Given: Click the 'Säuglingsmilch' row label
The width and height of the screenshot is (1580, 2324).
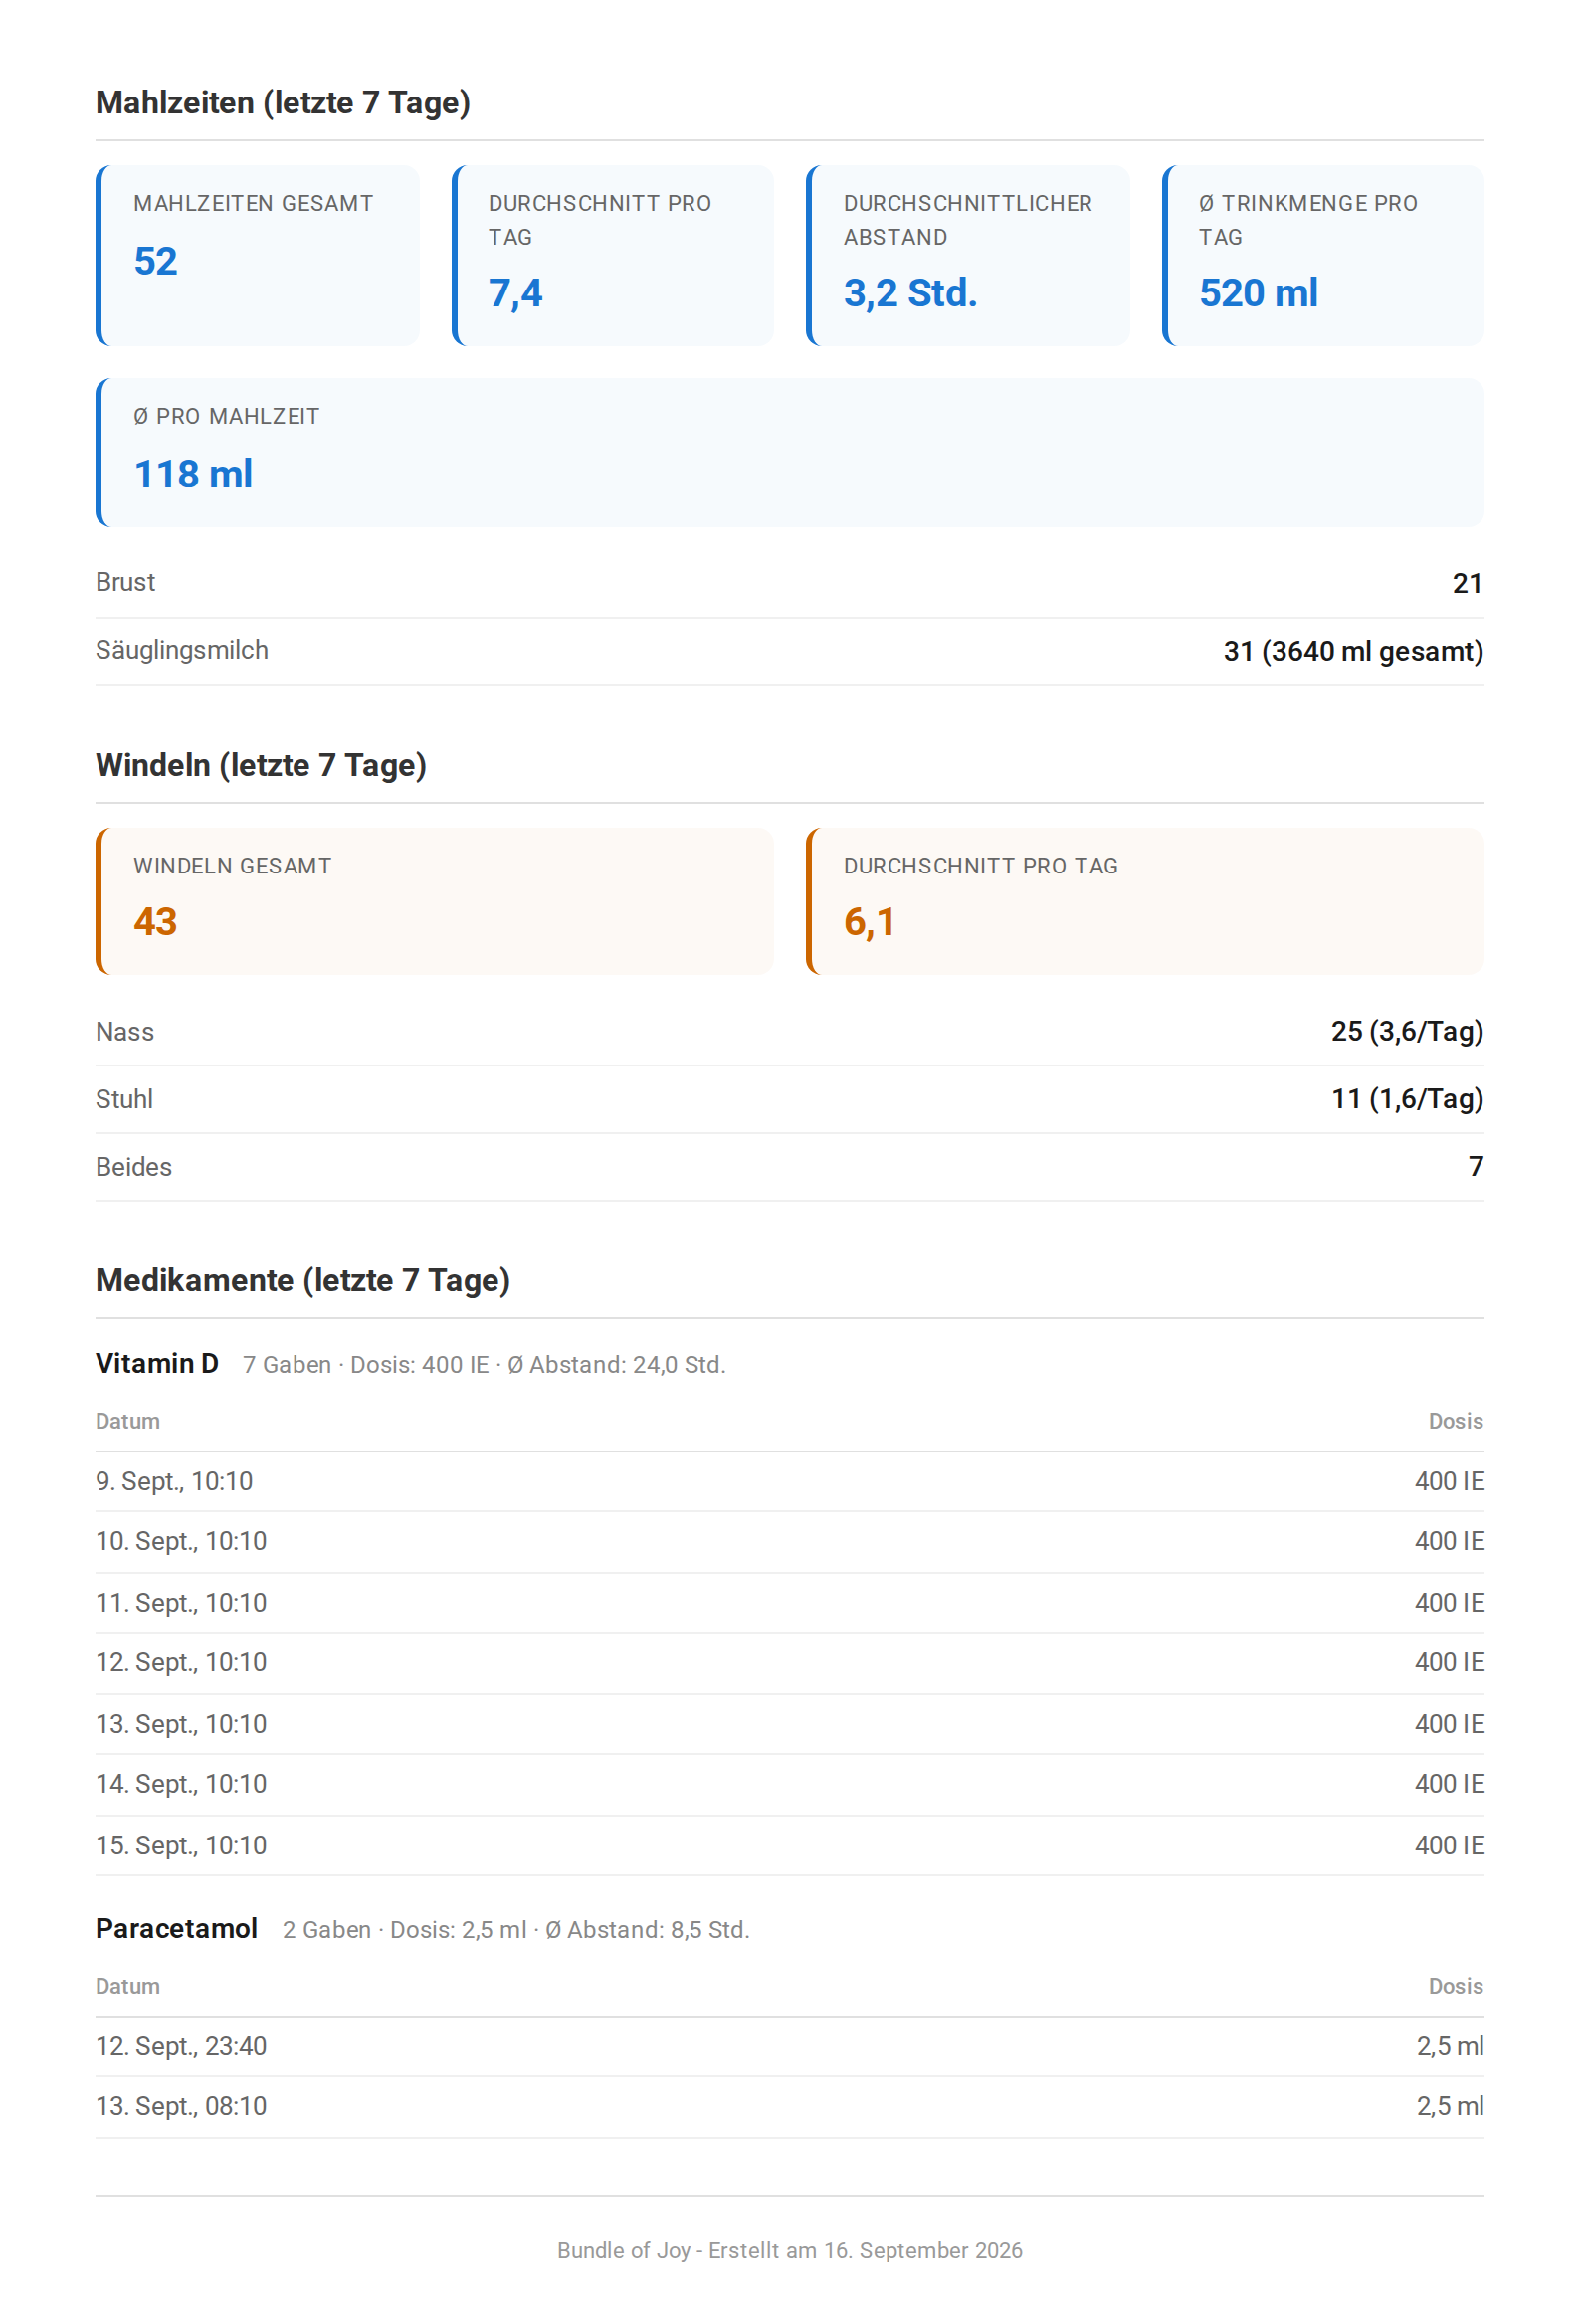Looking at the screenshot, I should tap(182, 651).
